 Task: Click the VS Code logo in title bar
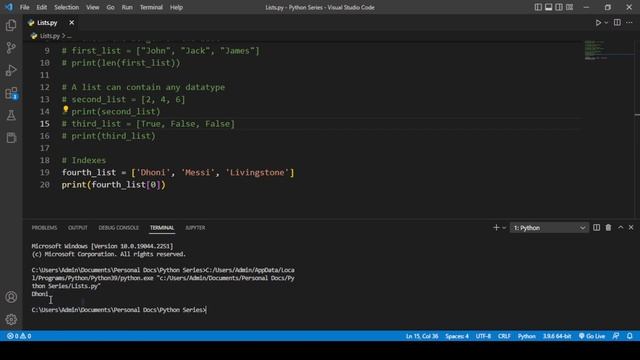(x=9, y=7)
